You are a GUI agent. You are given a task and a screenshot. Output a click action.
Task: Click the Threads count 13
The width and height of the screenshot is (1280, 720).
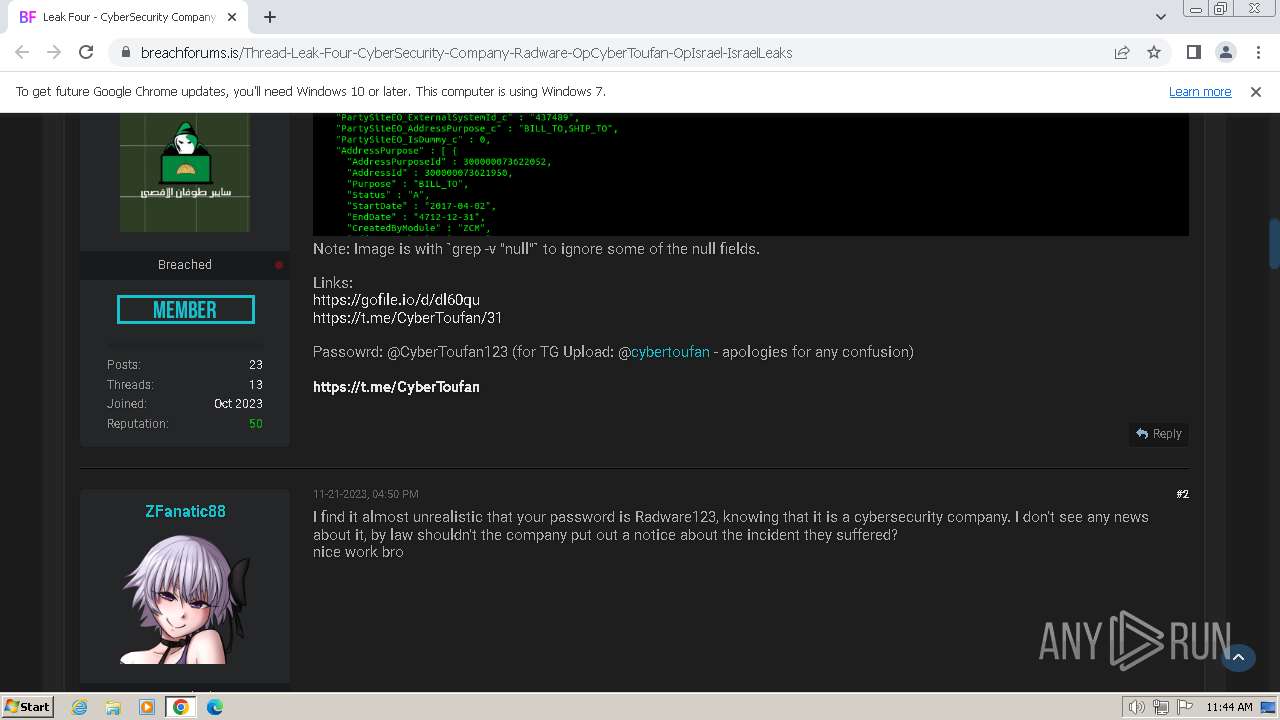(x=256, y=385)
